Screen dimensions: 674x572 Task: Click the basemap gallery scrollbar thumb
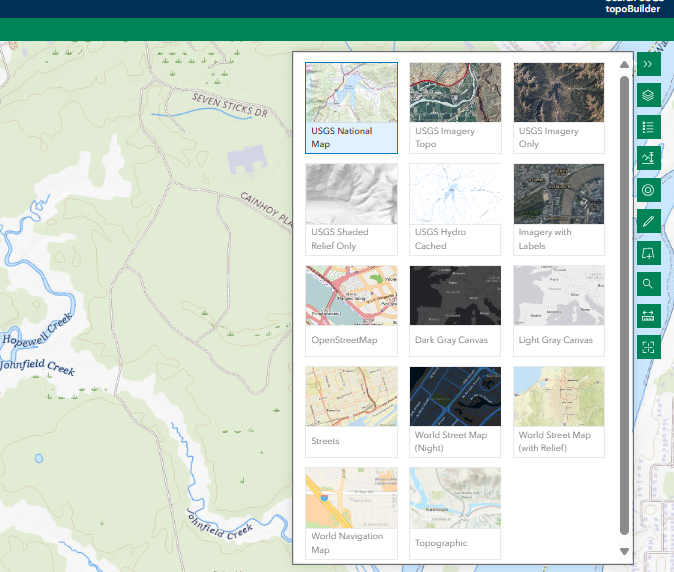[x=625, y=306]
